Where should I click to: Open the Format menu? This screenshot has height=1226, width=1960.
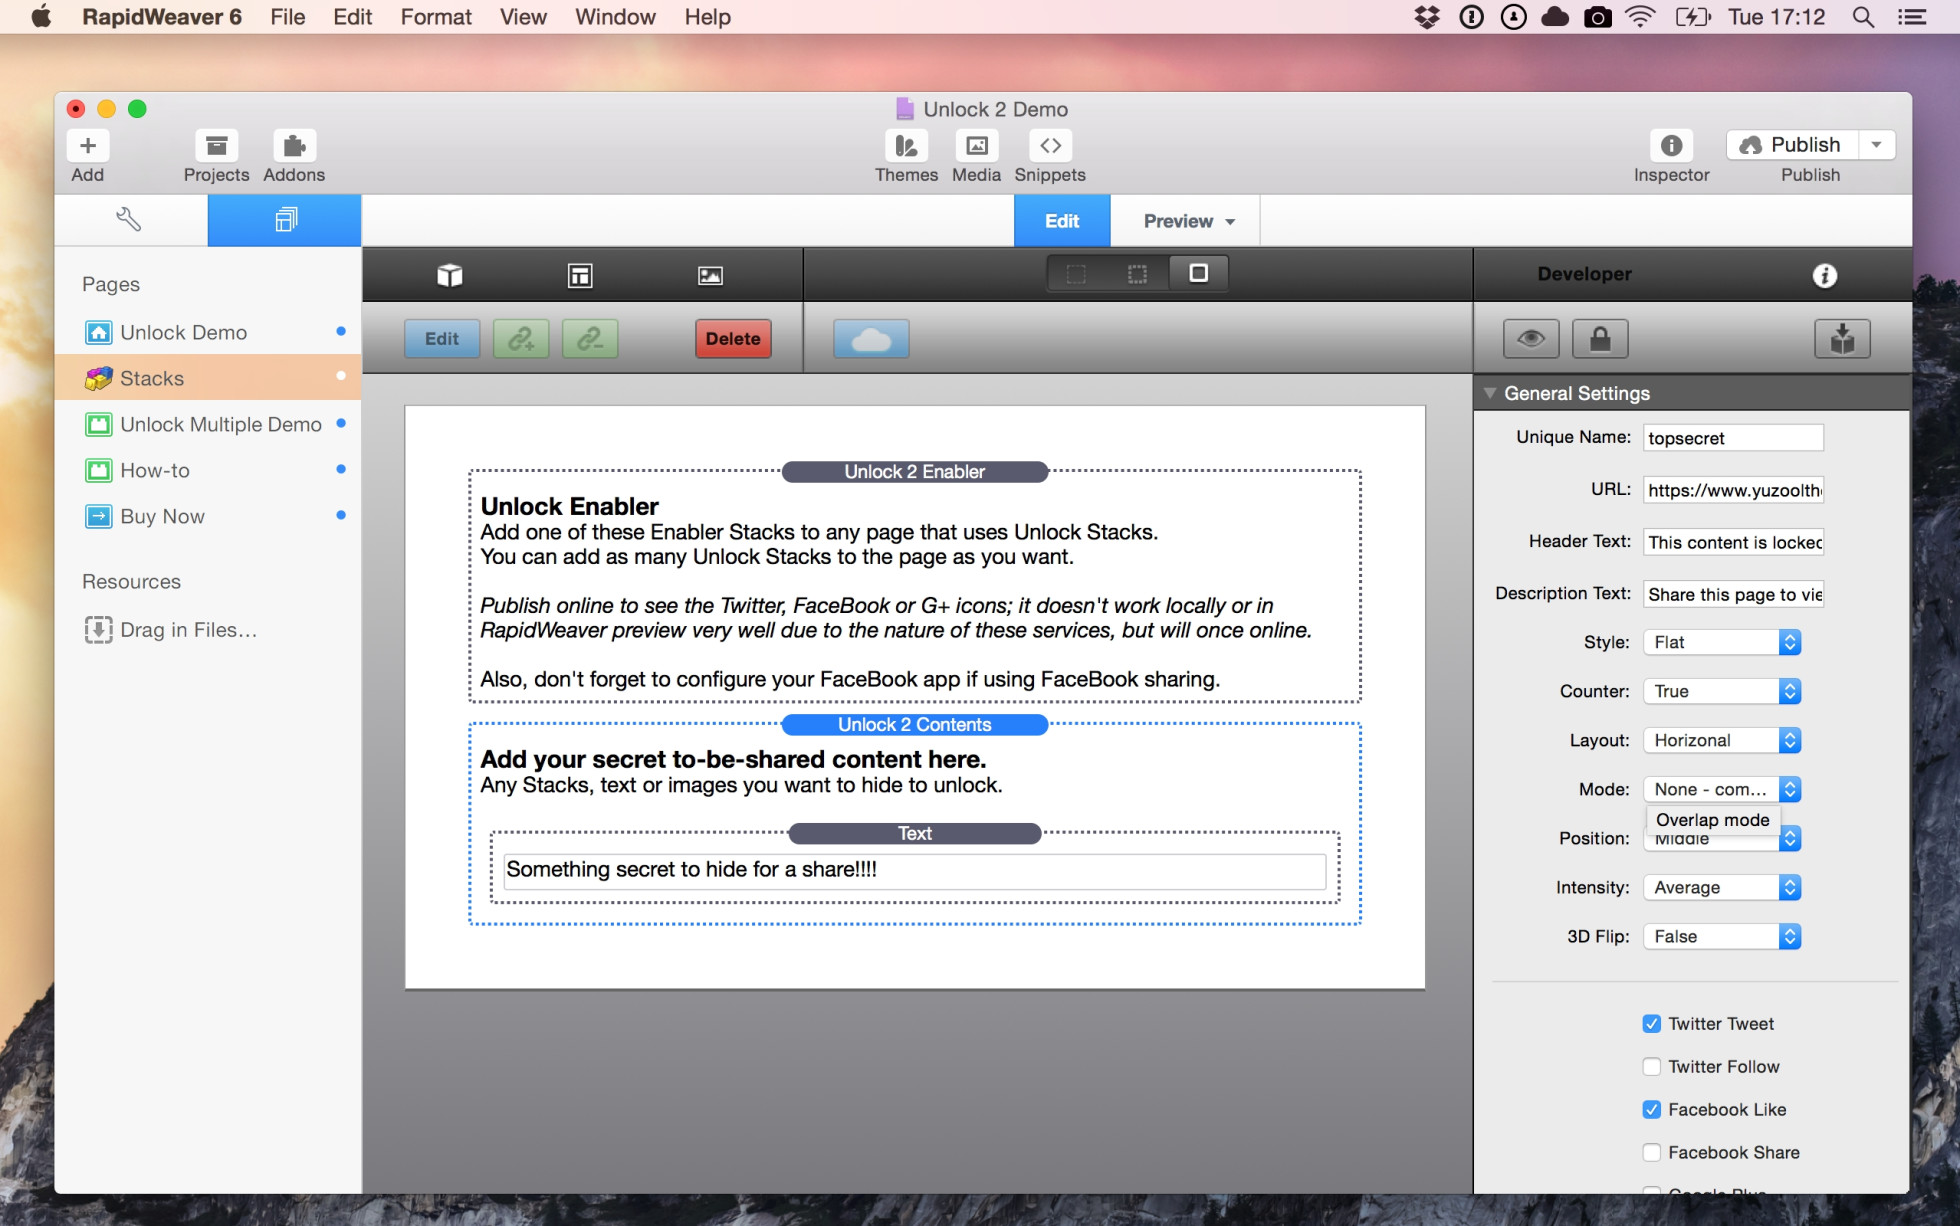click(x=436, y=17)
